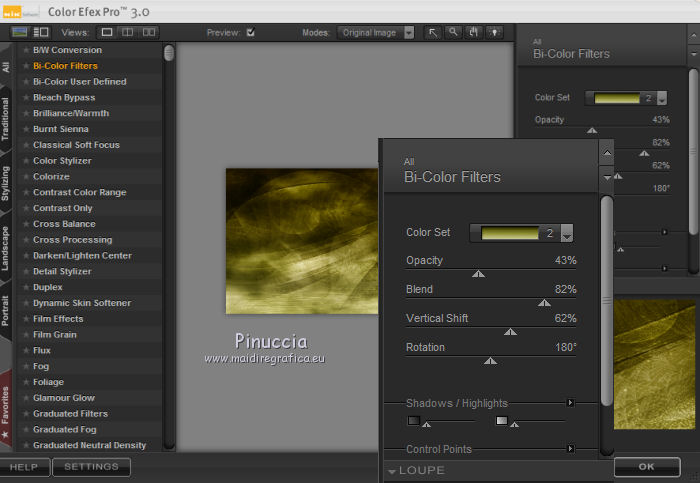Toggle favorite star for Colorize

pos(26,176)
